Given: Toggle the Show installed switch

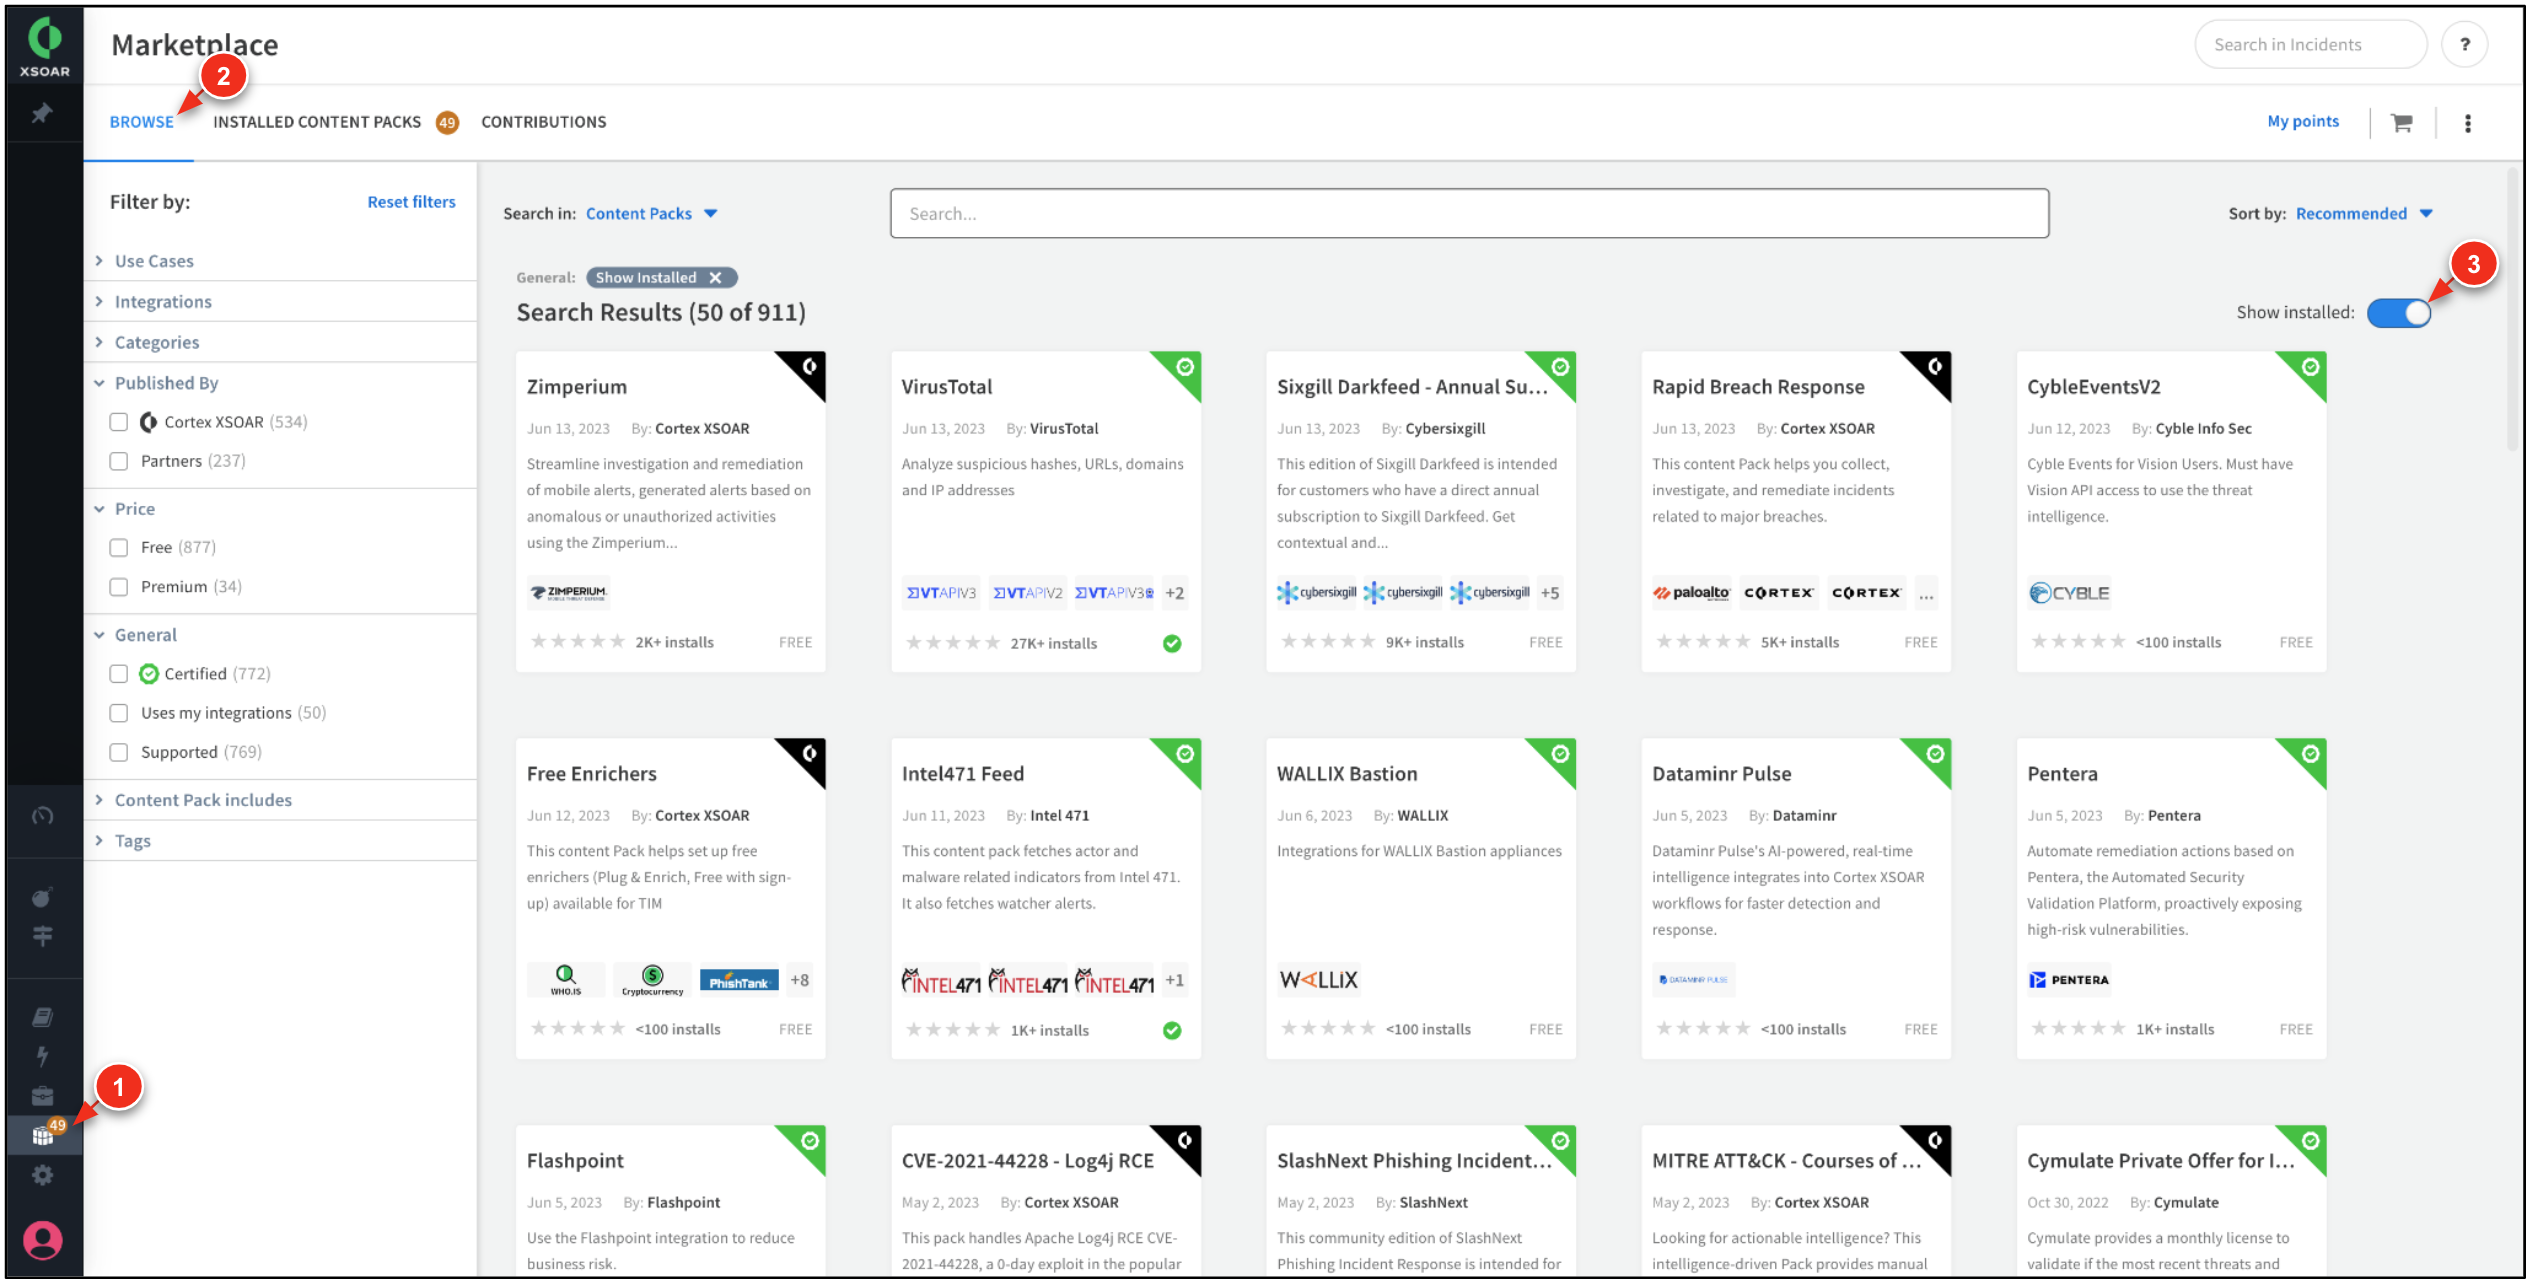Looking at the screenshot, I should tap(2398, 312).
